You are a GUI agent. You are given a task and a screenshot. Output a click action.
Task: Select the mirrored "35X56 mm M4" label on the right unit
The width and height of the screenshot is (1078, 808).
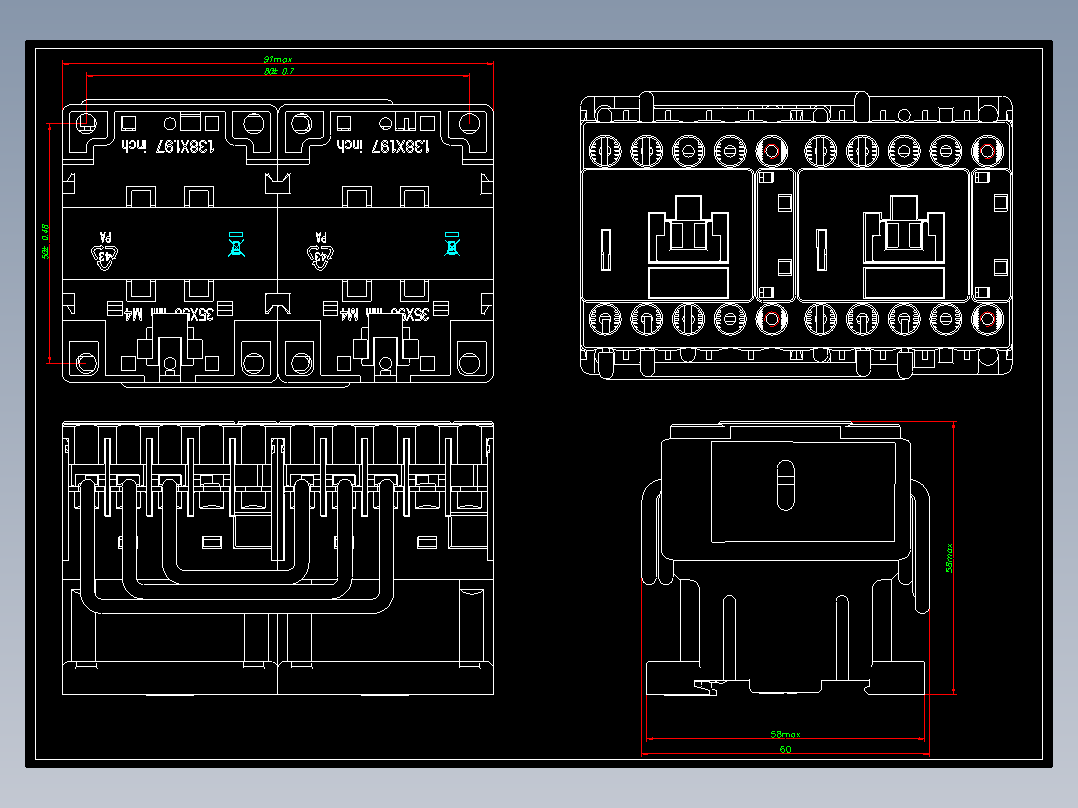(384, 314)
